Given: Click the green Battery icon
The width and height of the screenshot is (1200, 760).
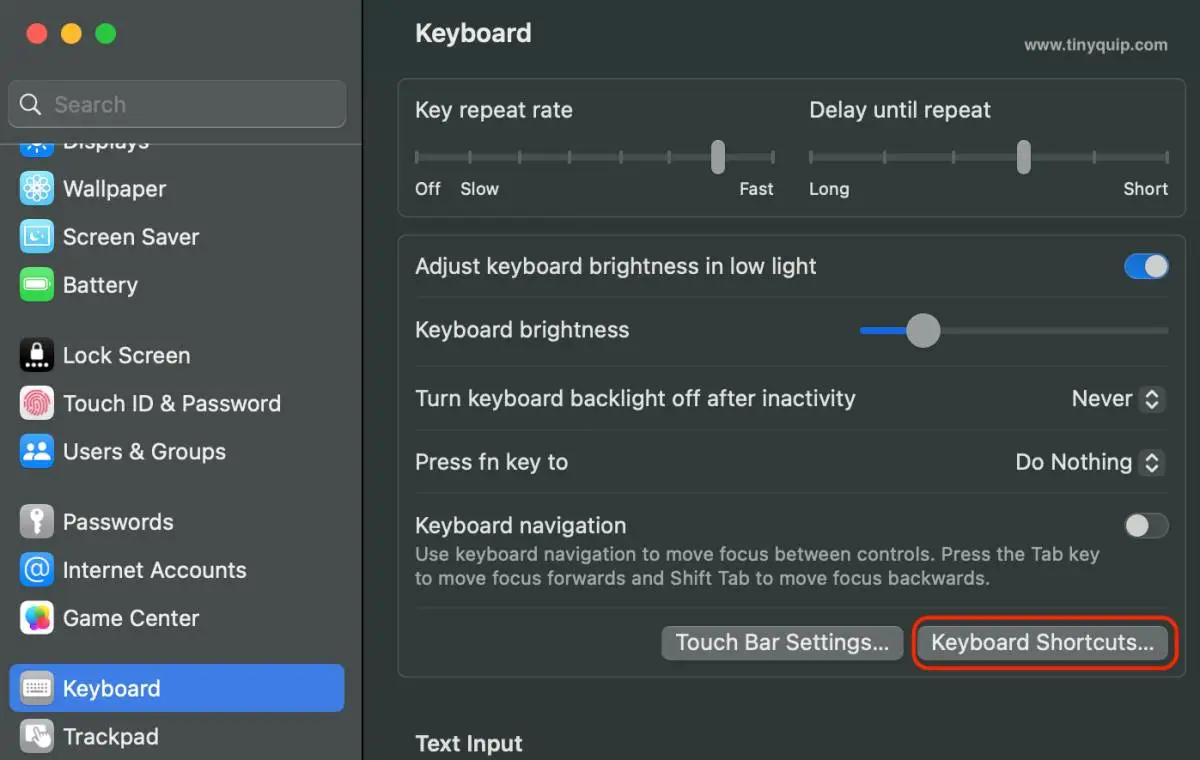Looking at the screenshot, I should (x=37, y=285).
